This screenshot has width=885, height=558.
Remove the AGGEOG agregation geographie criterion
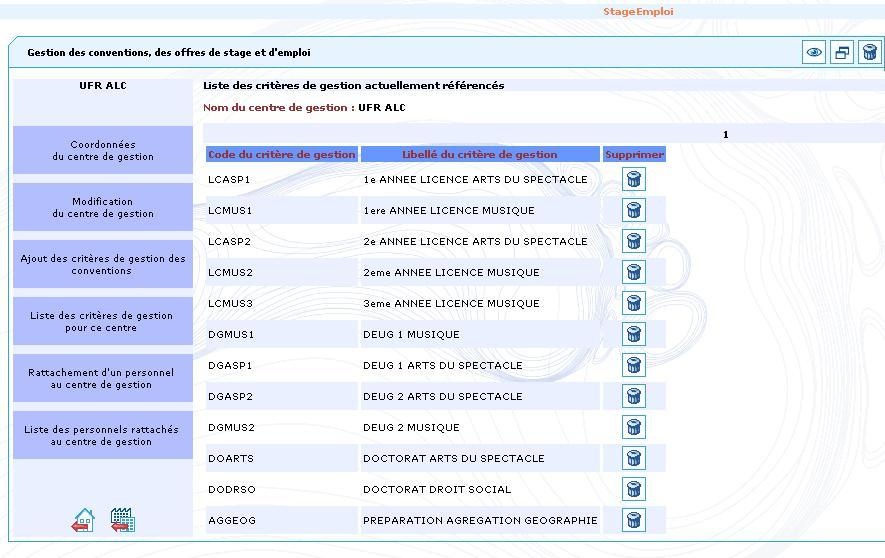(x=633, y=520)
